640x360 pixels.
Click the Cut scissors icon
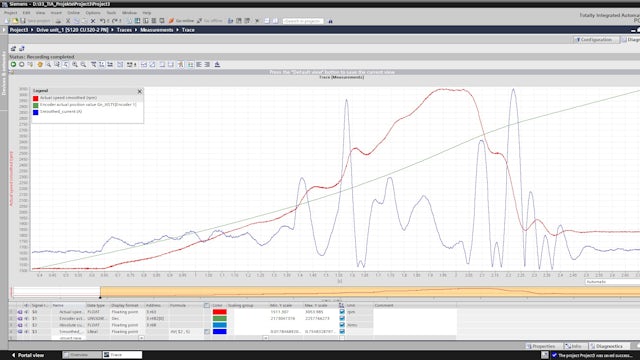click(68, 21)
